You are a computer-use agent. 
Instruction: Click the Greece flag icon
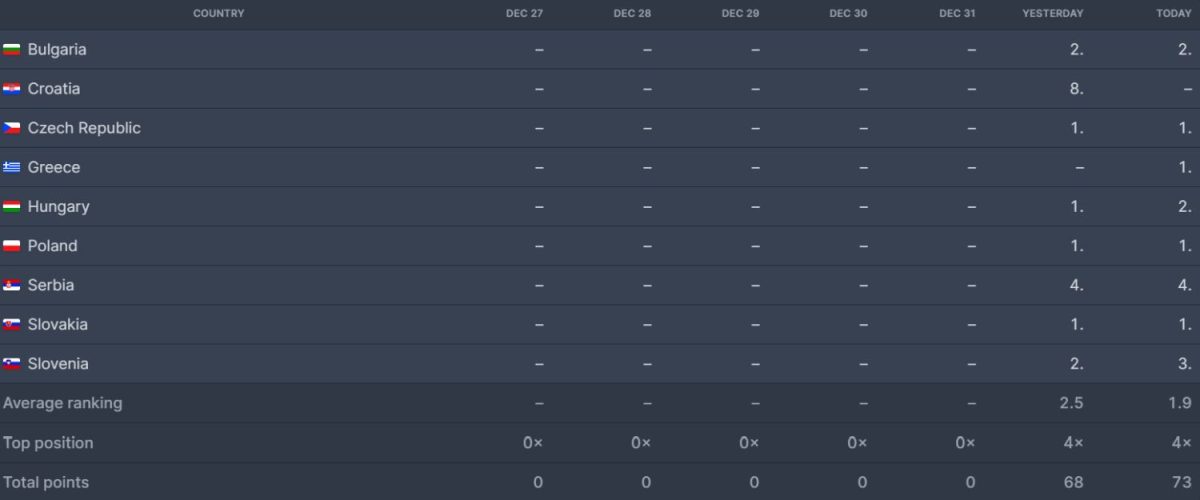pos(12,167)
